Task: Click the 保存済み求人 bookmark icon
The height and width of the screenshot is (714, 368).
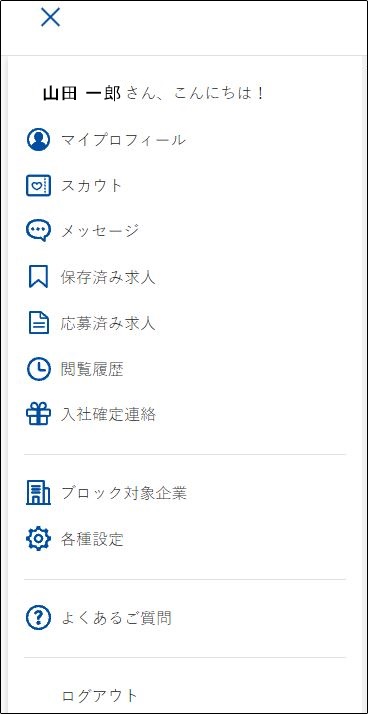Action: (38, 277)
